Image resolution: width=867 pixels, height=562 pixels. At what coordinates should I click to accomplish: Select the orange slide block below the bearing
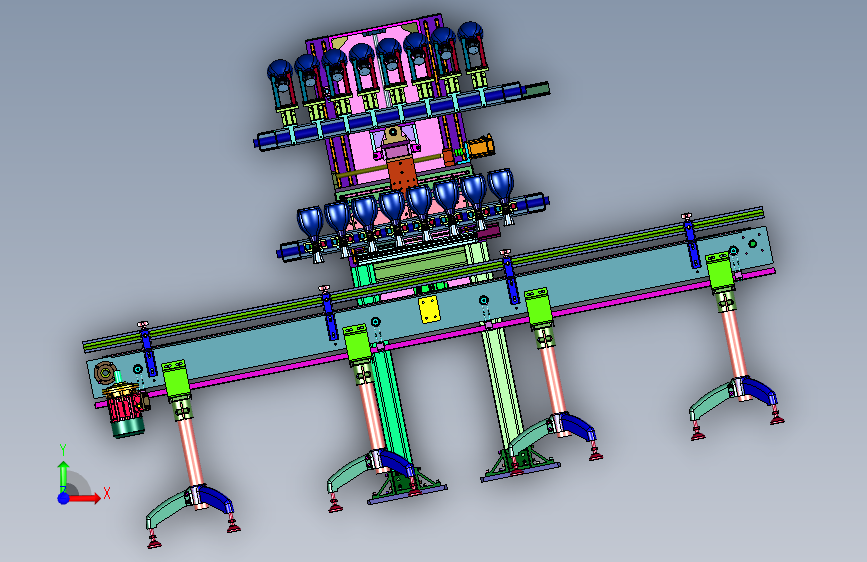[x=403, y=173]
